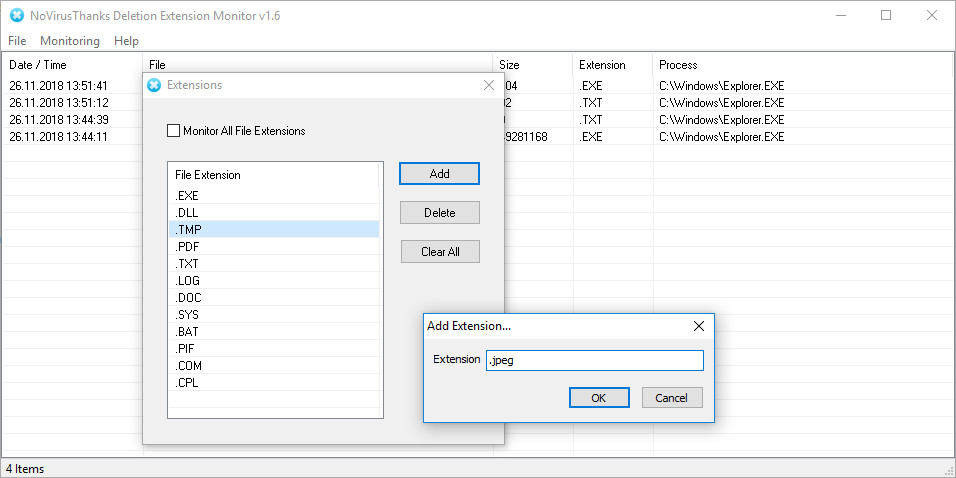
Task: Sort by Date / Time column header
Action: [72, 65]
